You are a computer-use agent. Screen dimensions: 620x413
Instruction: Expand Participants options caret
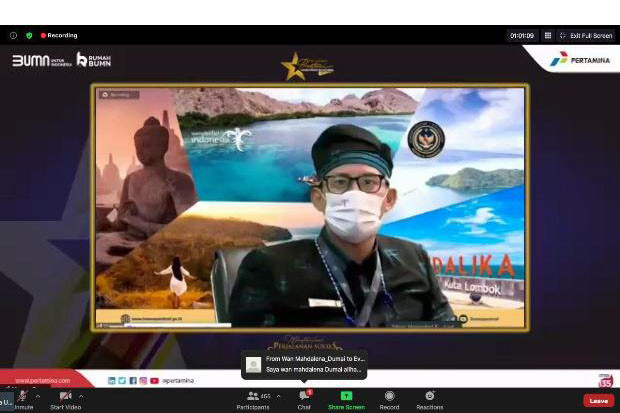click(x=278, y=396)
